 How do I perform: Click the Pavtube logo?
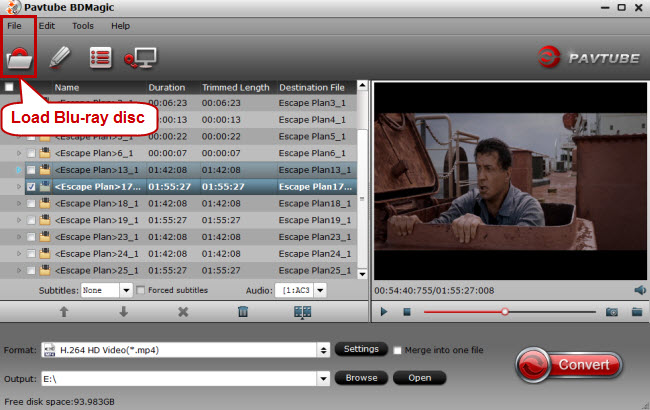(x=589, y=58)
